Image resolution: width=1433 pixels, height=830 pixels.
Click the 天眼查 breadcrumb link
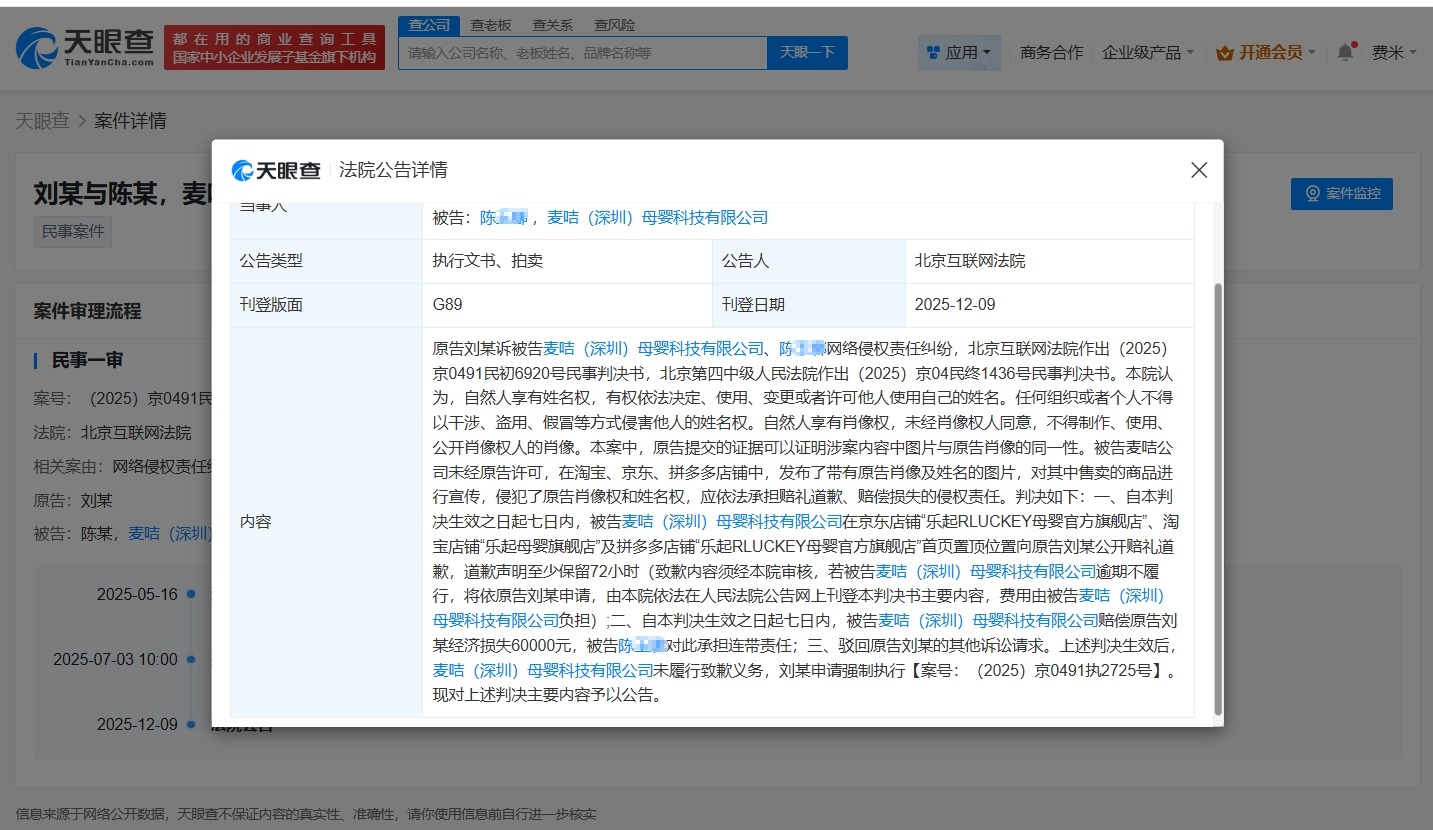[42, 120]
